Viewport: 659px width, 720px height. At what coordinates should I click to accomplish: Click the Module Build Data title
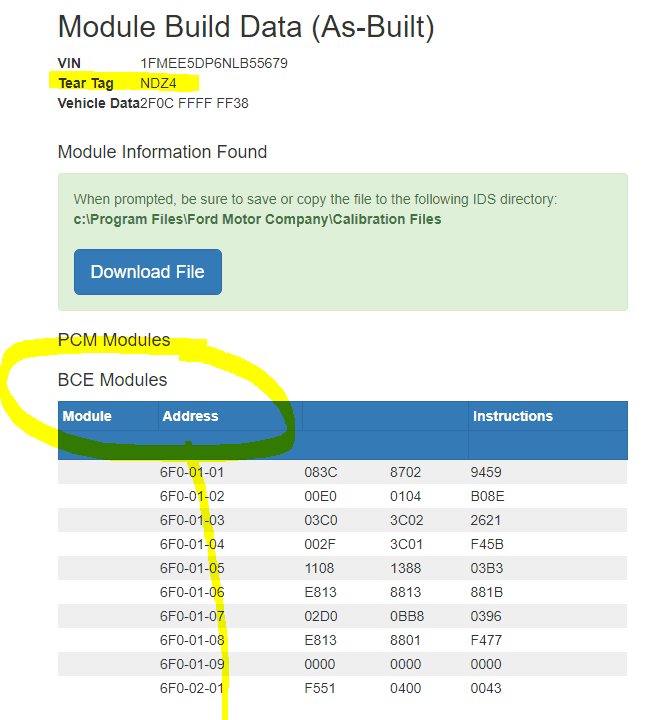[246, 27]
